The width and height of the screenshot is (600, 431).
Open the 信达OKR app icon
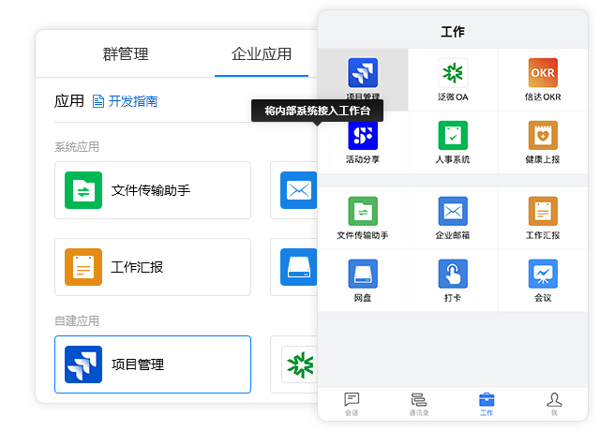pos(542,74)
